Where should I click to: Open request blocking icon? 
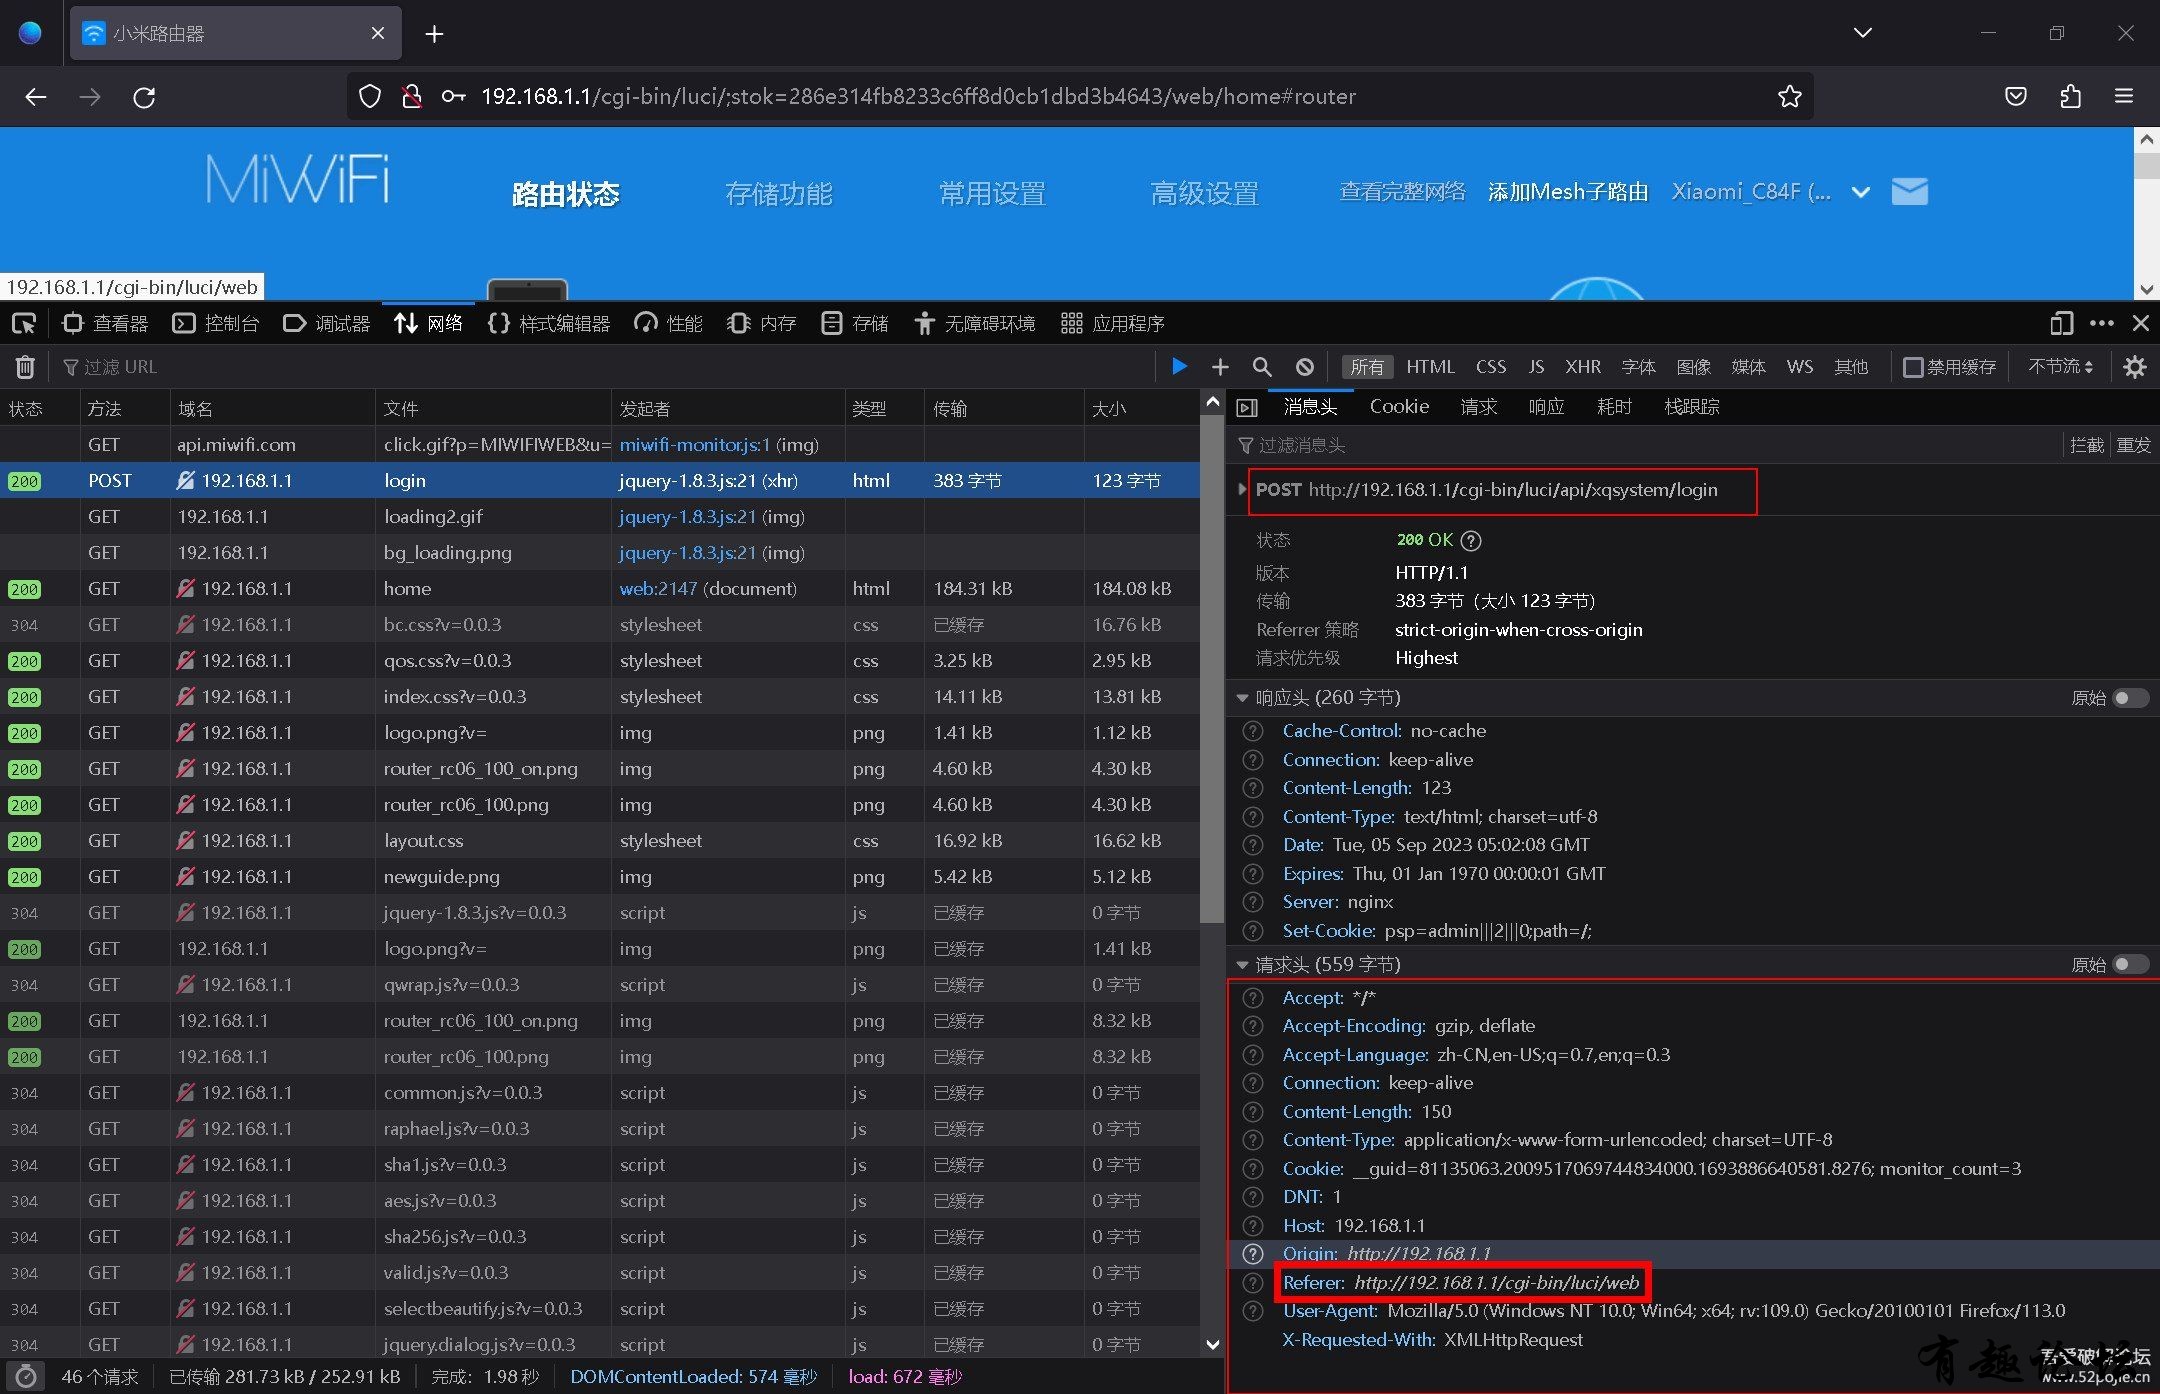click(1304, 367)
